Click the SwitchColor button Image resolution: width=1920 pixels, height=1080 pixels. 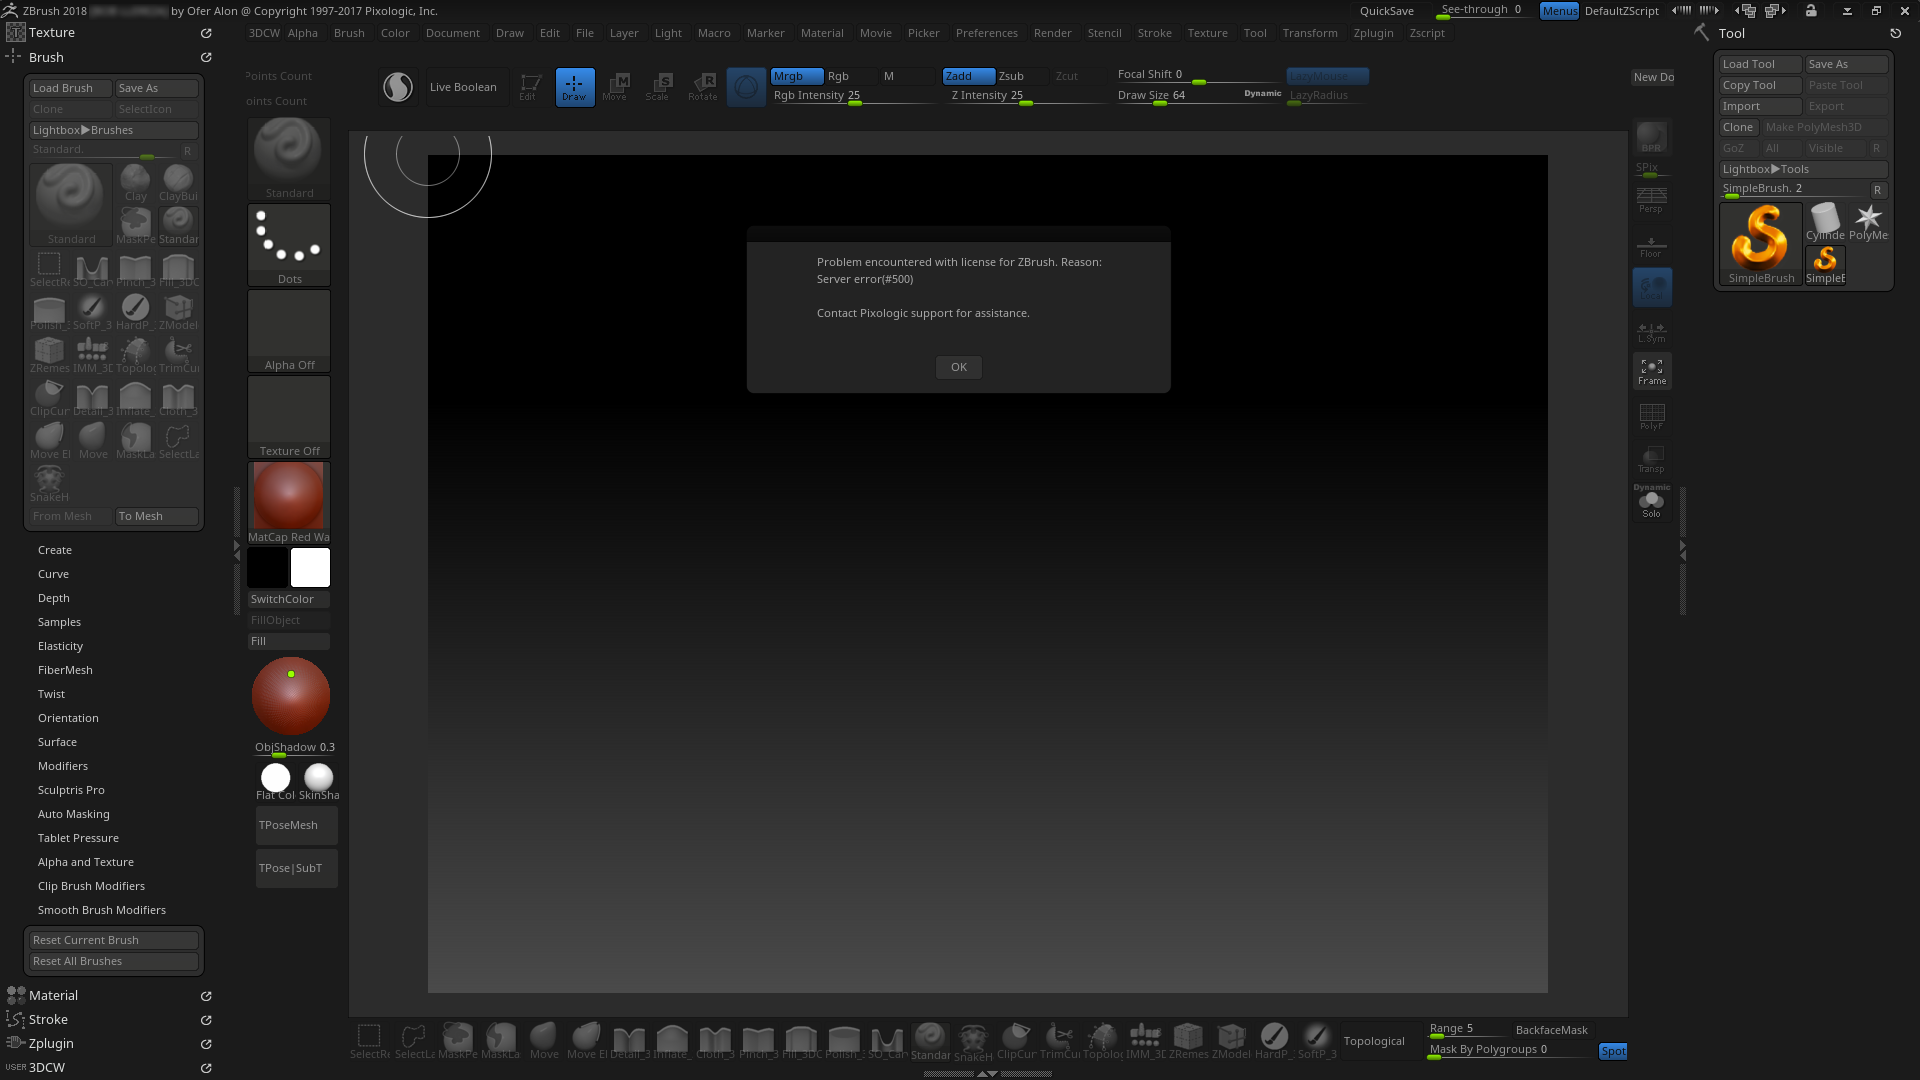[289, 599]
